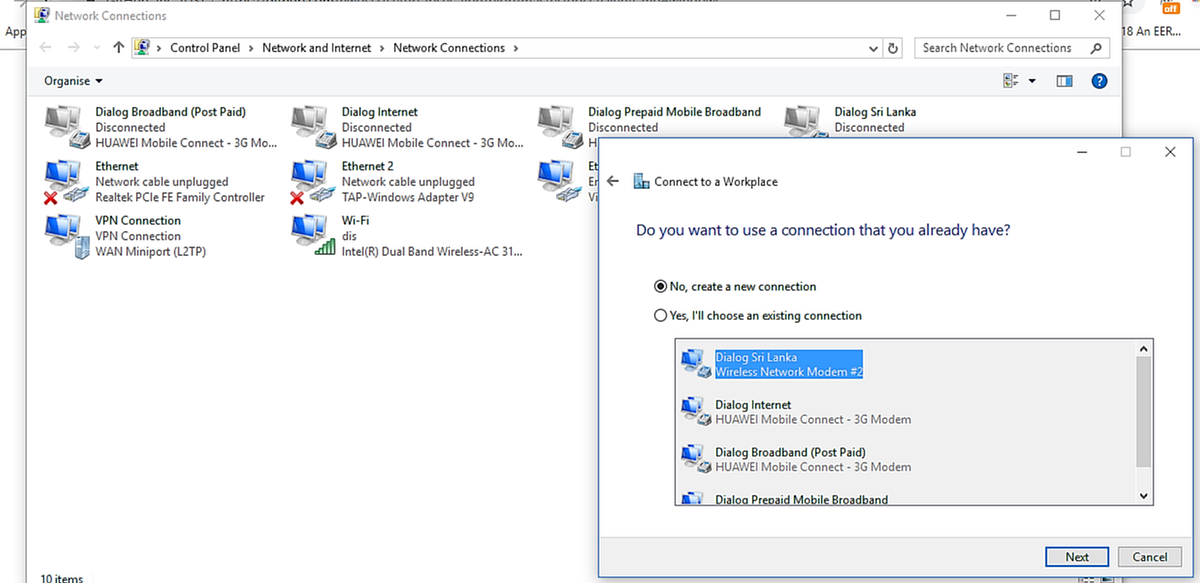
Task: Click the Dialog Internet modem icon in wizard list
Action: tap(695, 411)
